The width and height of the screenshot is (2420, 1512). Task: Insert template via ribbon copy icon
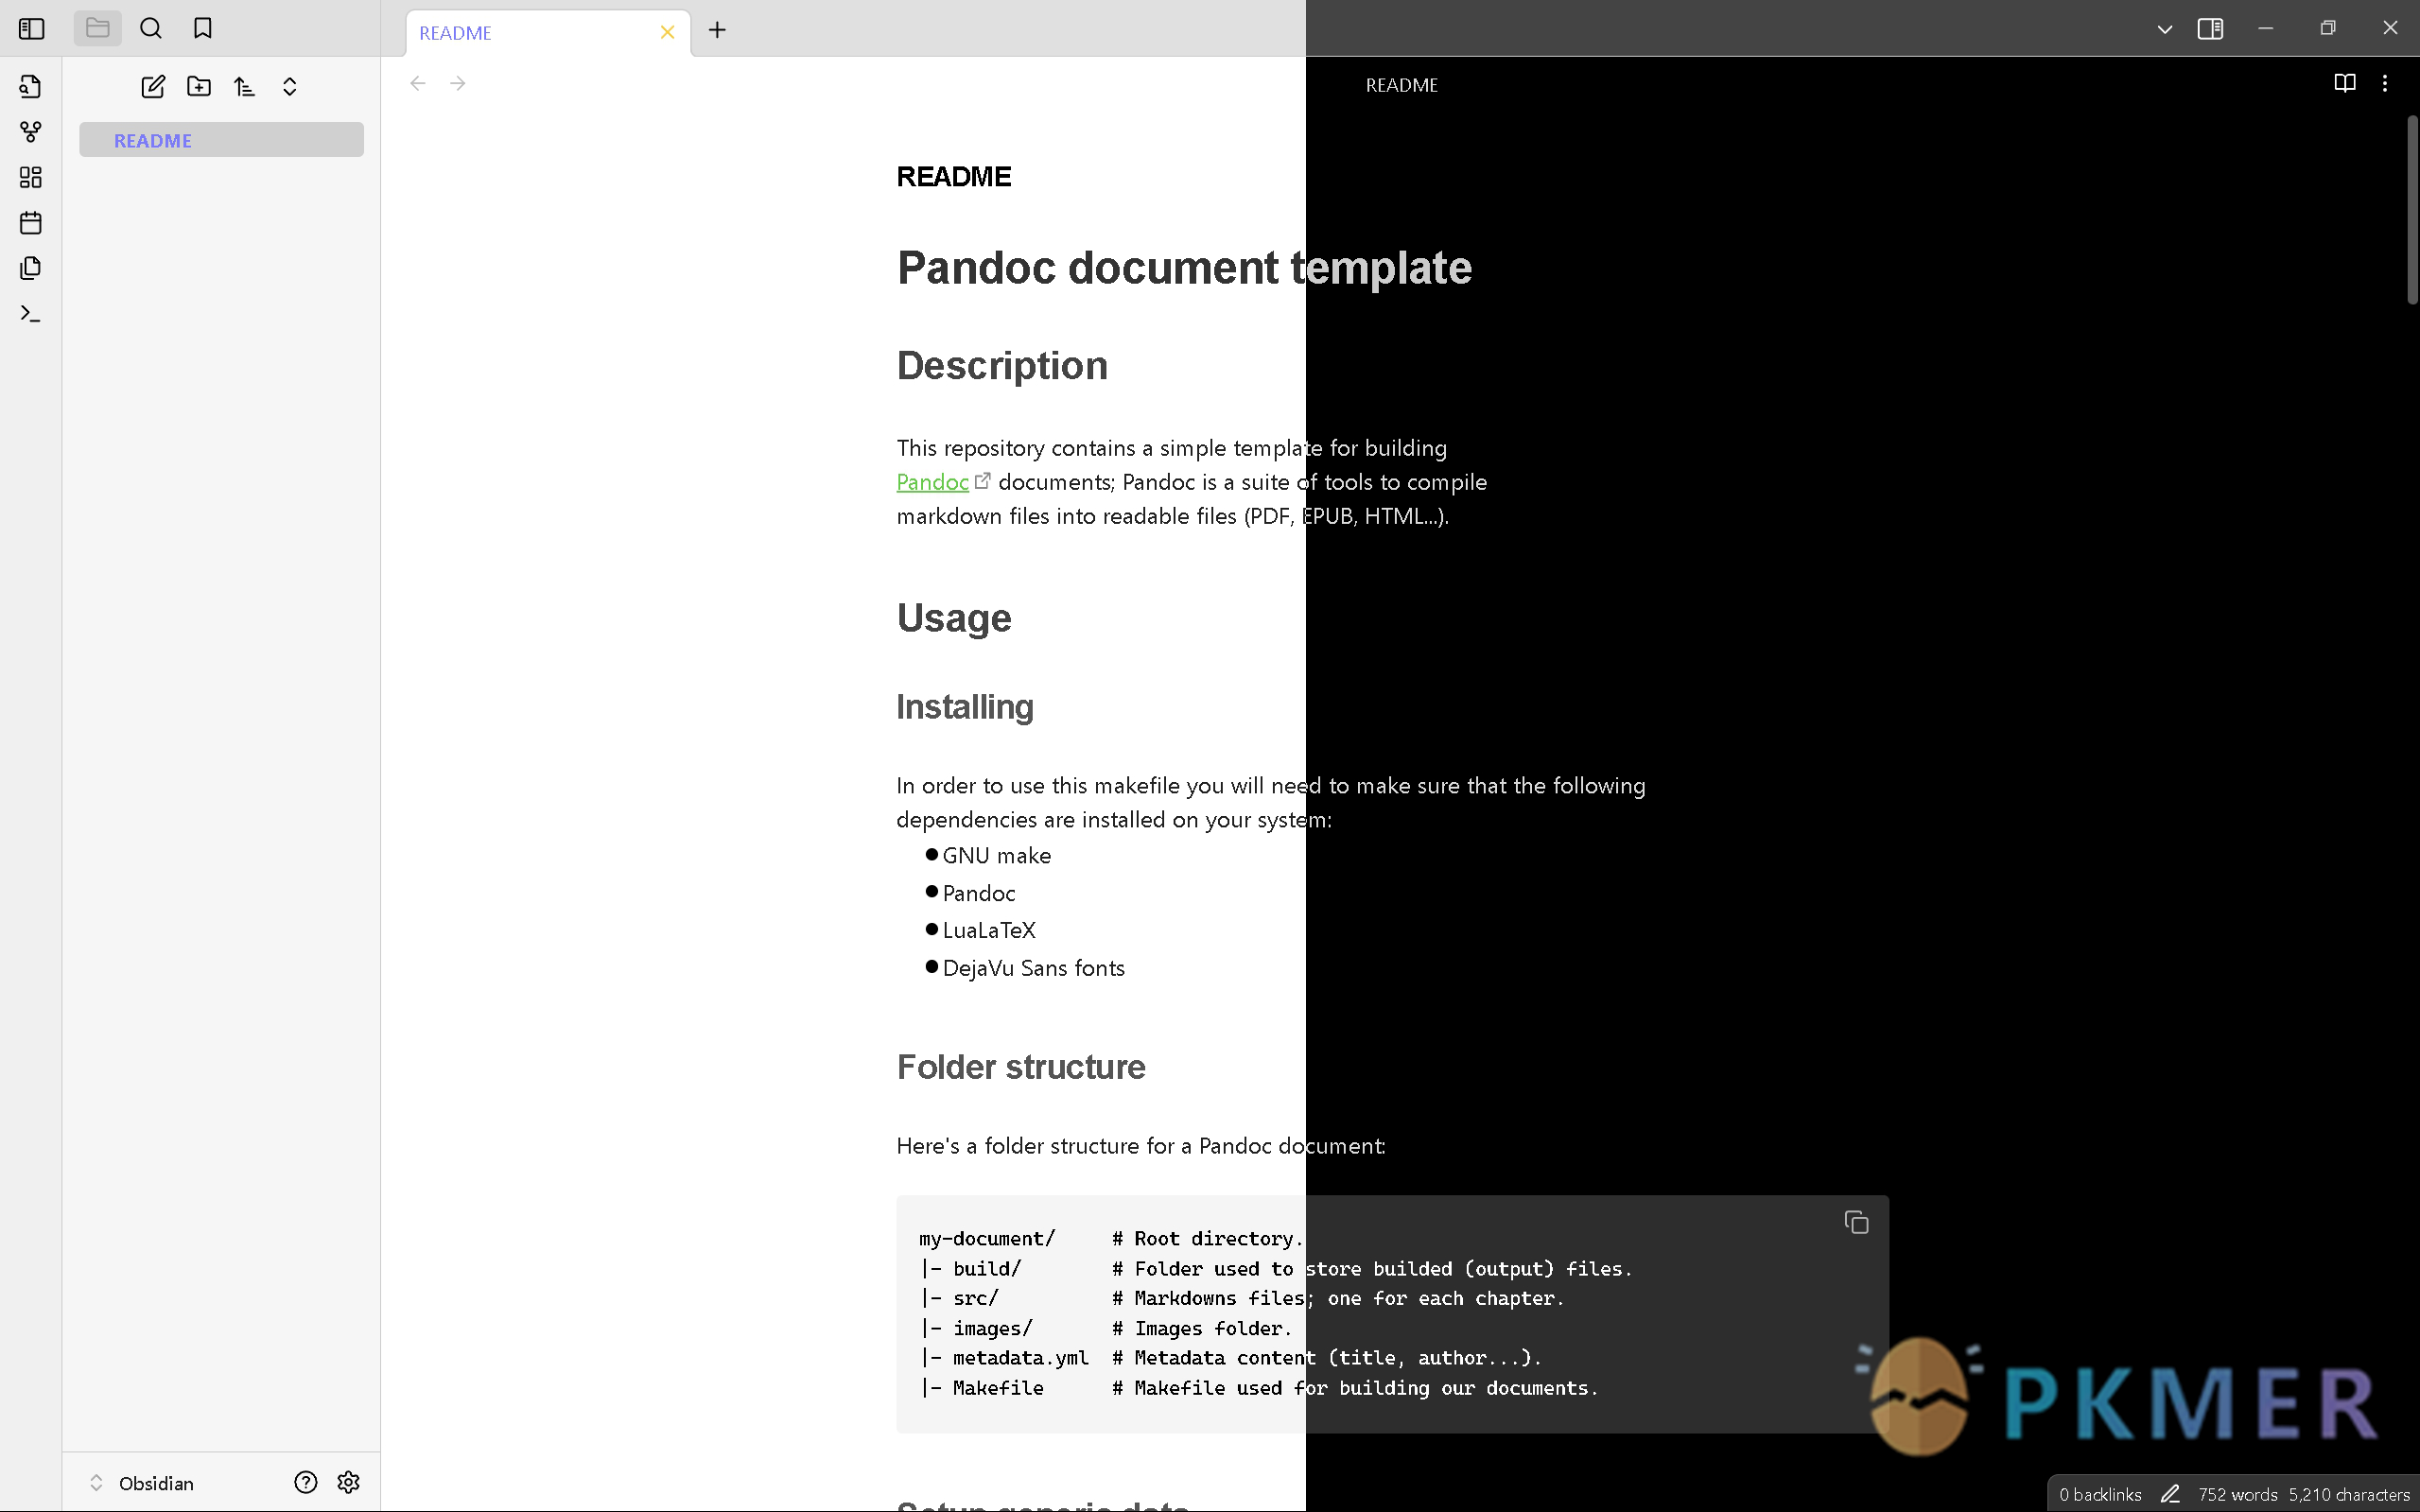pyautogui.click(x=31, y=268)
